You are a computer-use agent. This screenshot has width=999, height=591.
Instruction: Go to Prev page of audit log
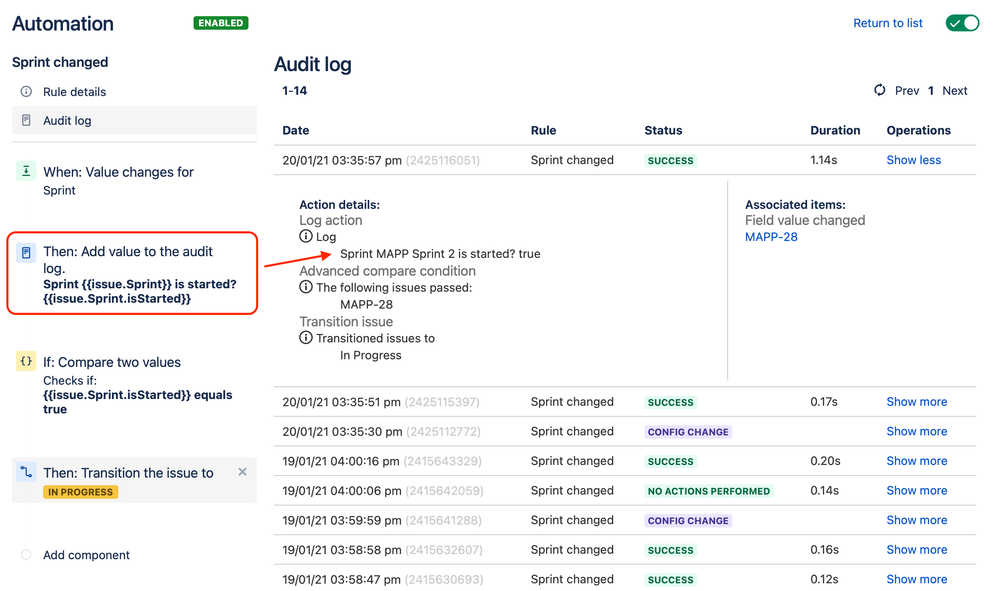click(x=907, y=90)
